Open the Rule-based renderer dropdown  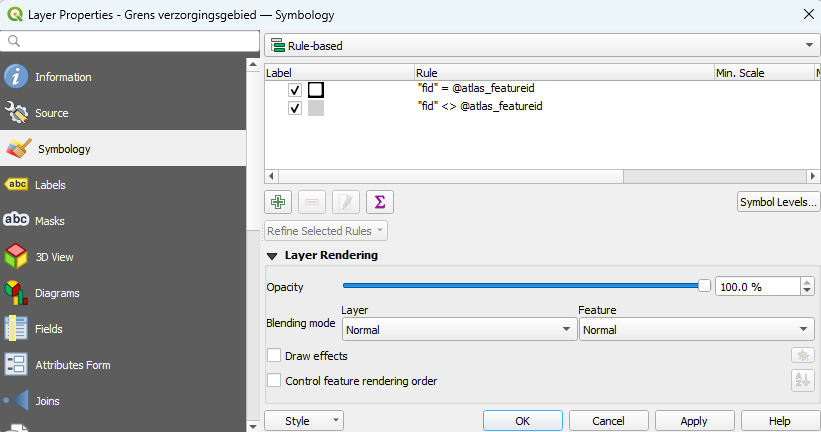(x=541, y=45)
